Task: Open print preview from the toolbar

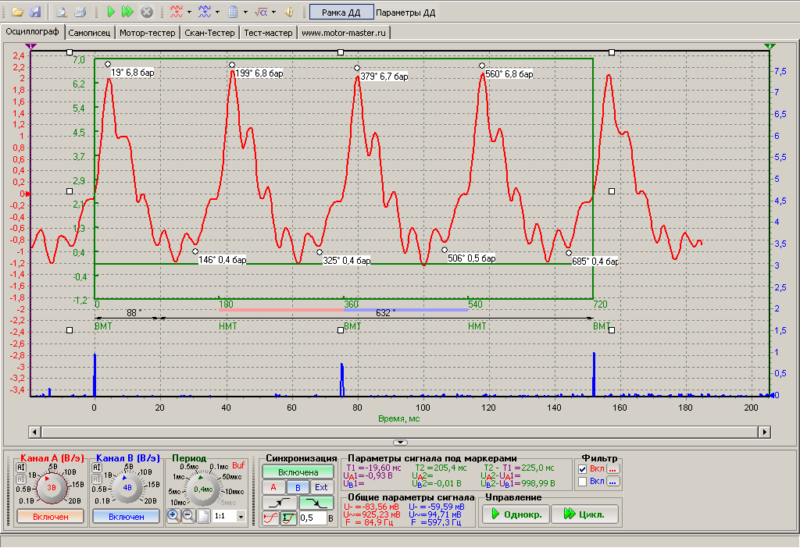Action: point(62,13)
